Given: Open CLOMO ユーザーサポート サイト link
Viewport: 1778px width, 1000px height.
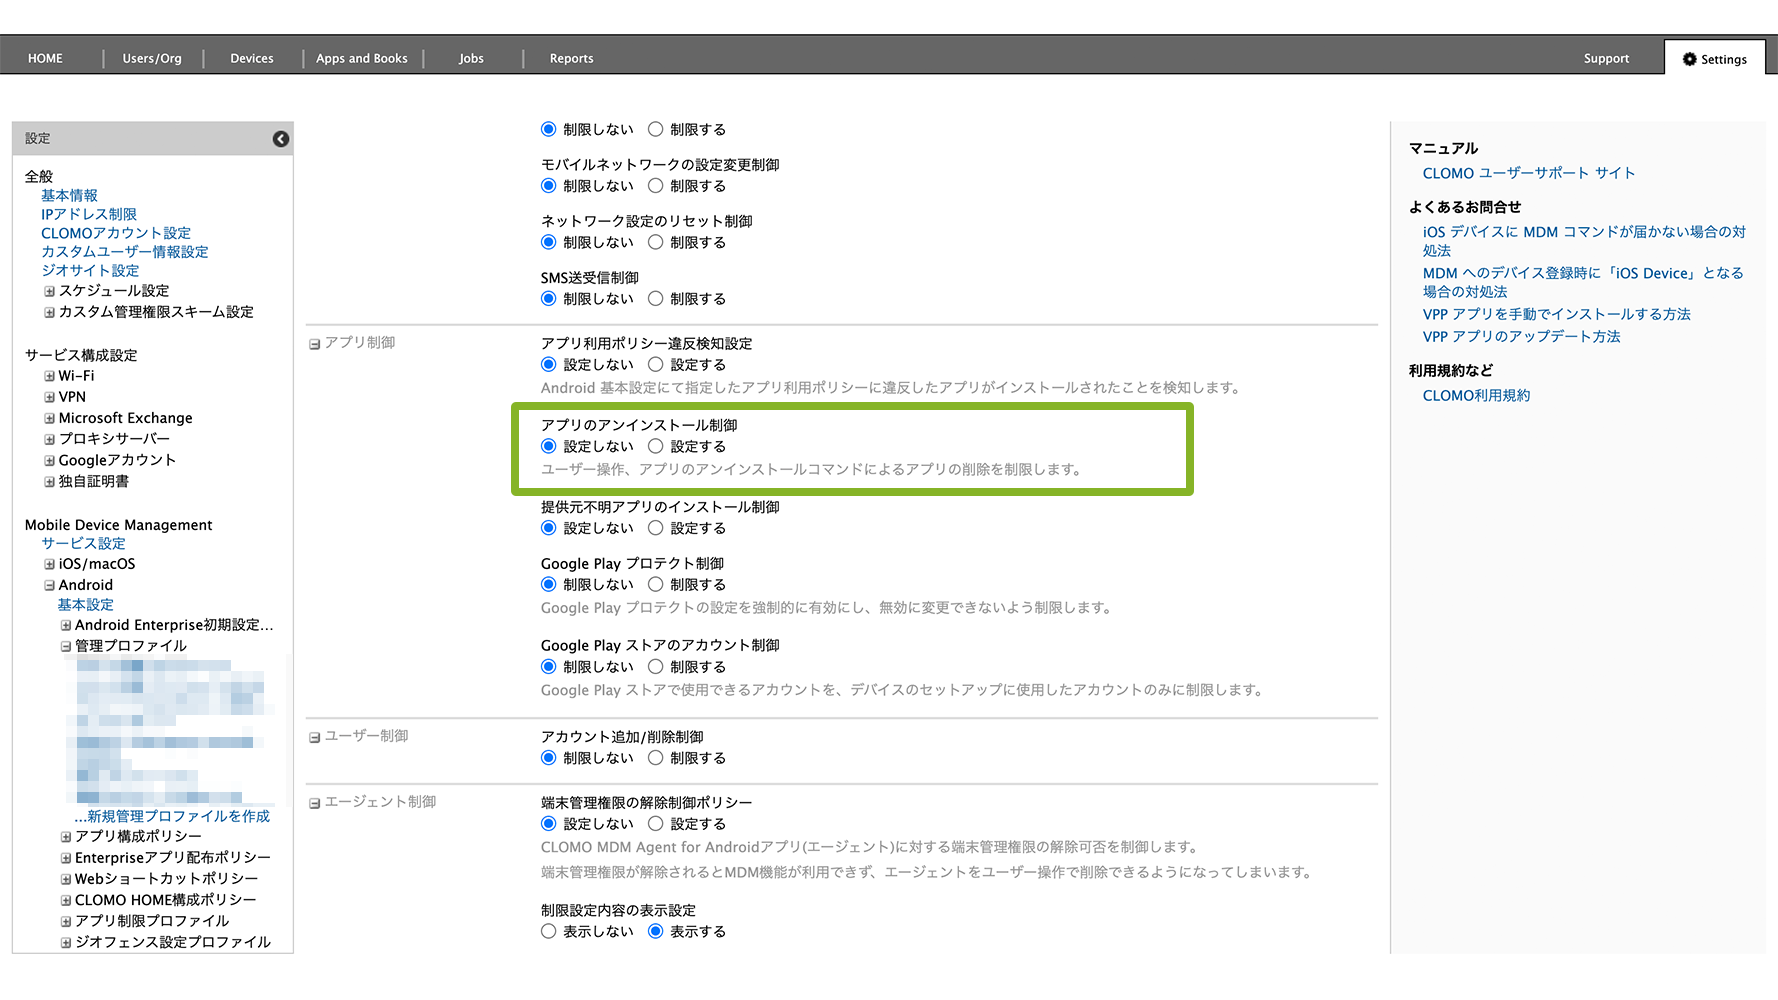Looking at the screenshot, I should pyautogui.click(x=1528, y=173).
